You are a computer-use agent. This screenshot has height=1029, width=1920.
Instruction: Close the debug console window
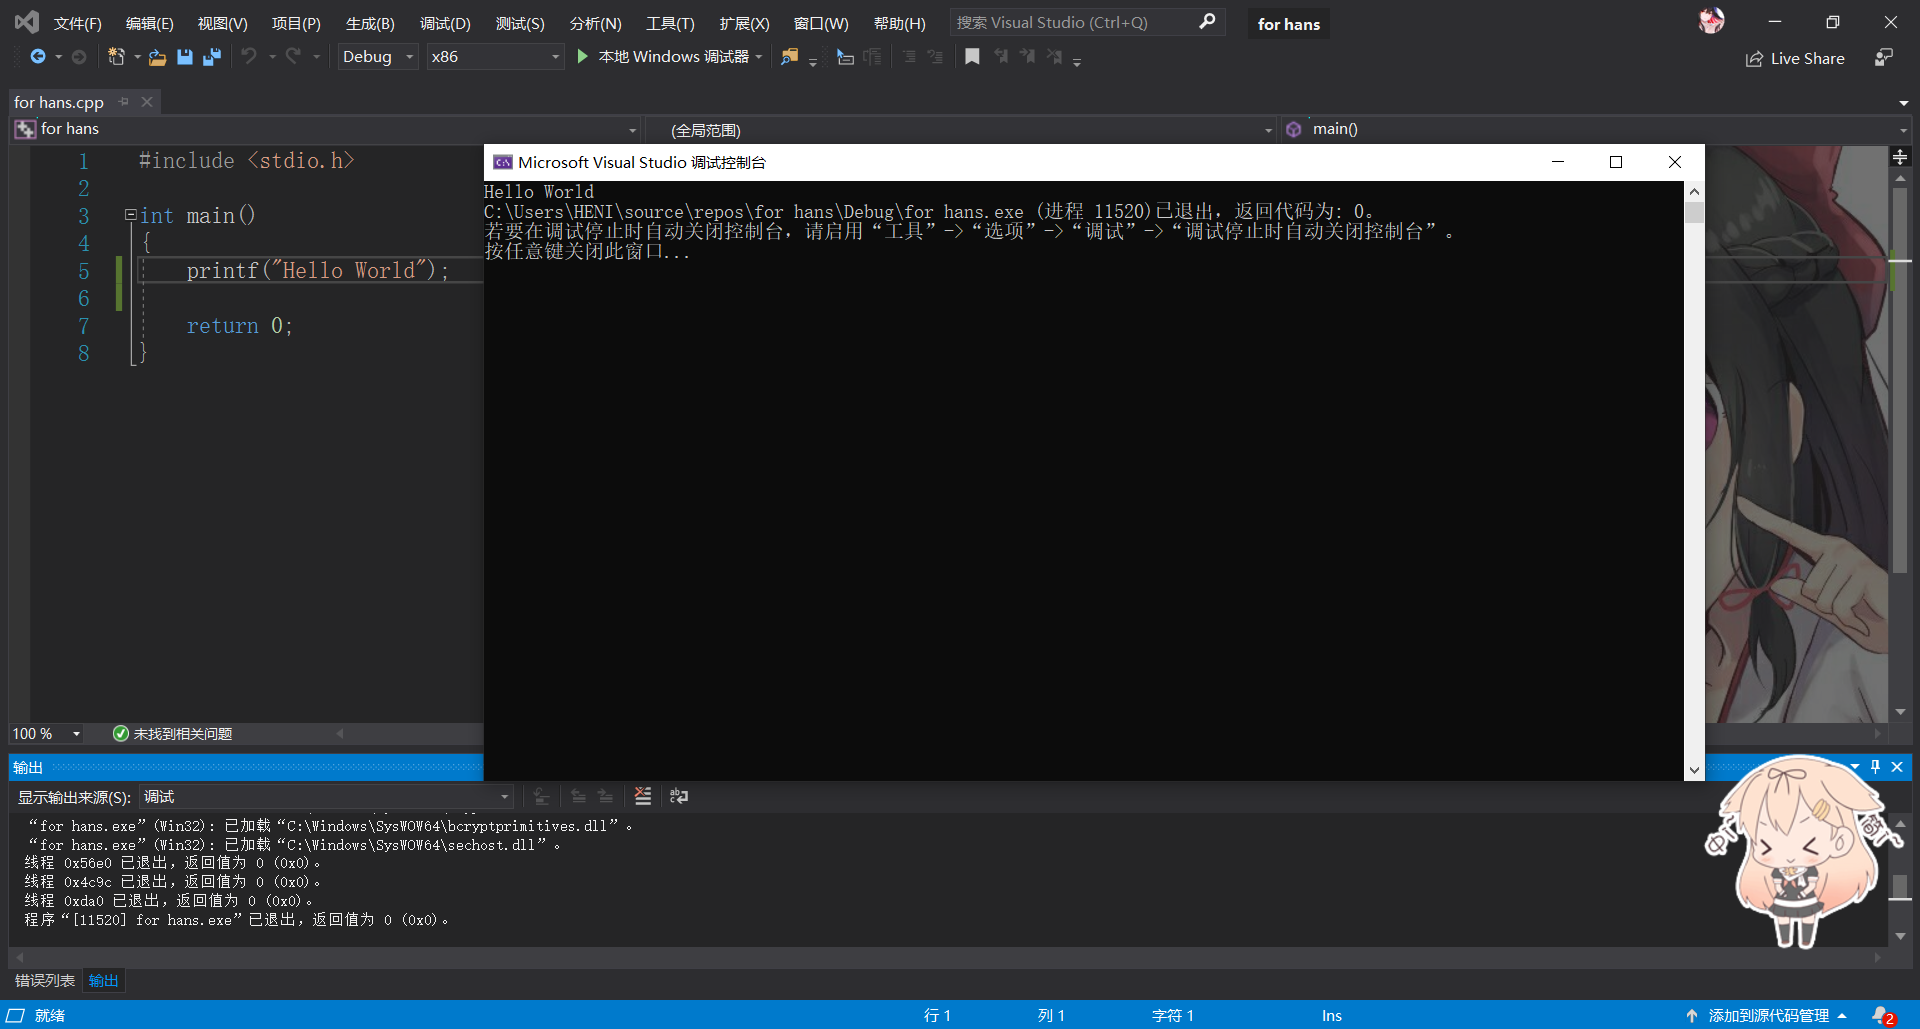tap(1675, 162)
